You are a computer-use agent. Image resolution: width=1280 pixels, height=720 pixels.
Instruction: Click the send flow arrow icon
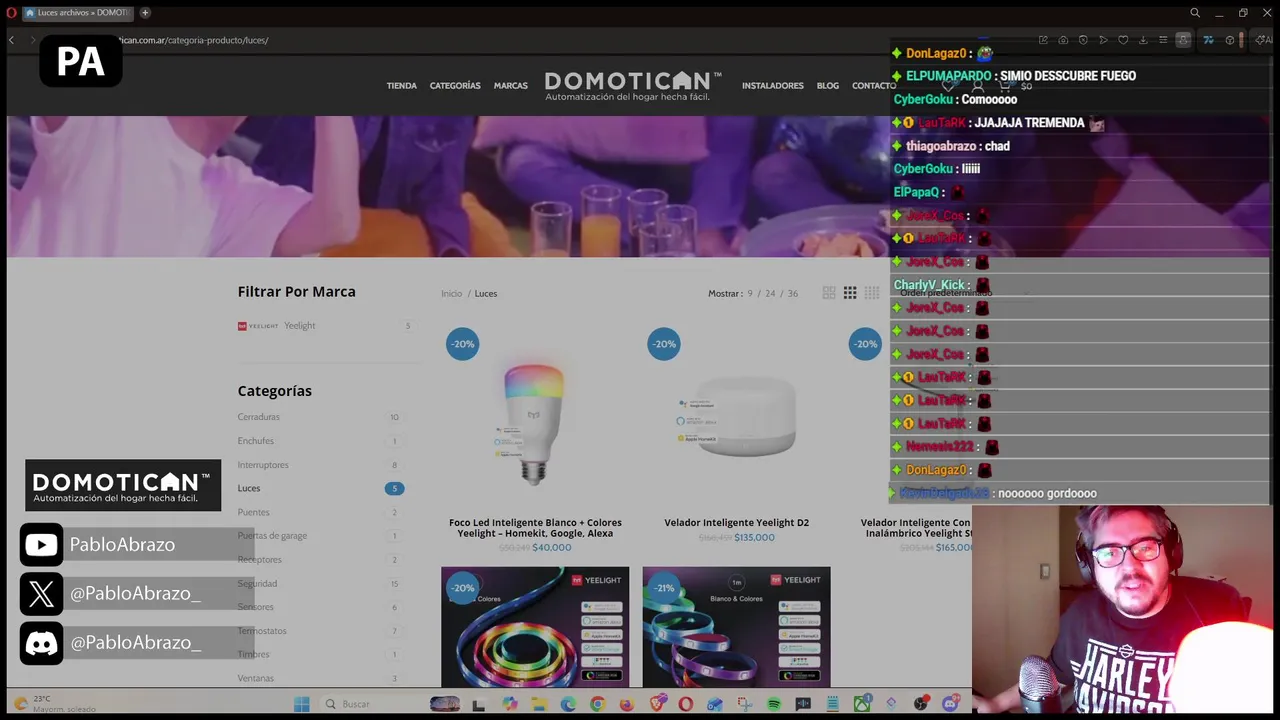(x=1103, y=40)
